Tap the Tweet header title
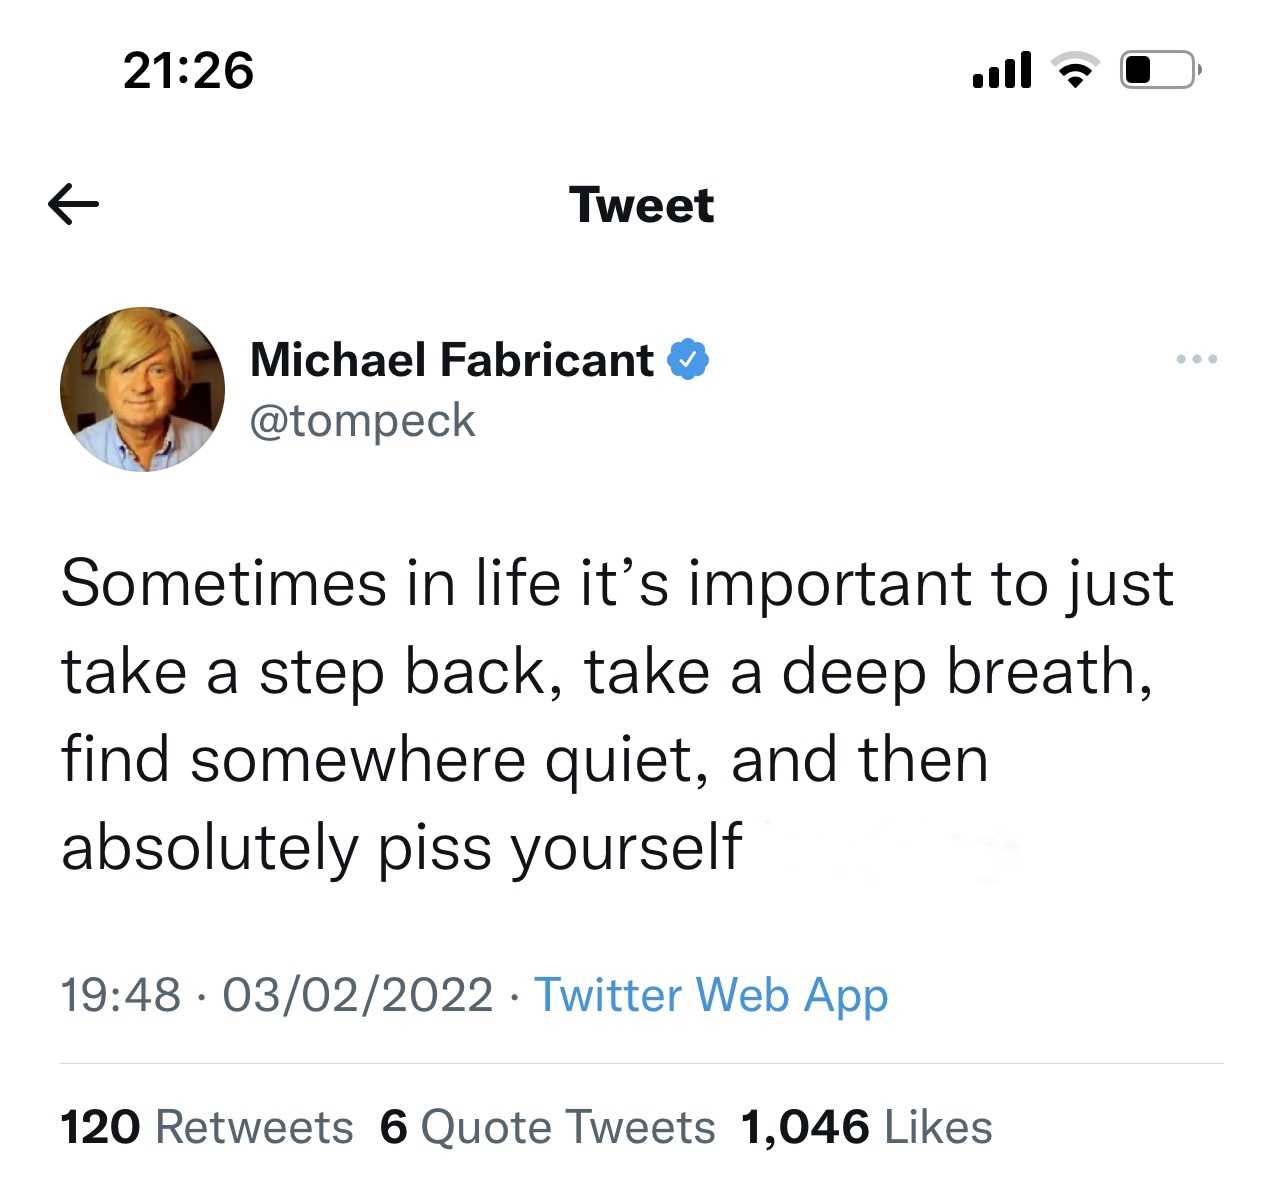Screen dimensions: 1283x1181 (642, 205)
